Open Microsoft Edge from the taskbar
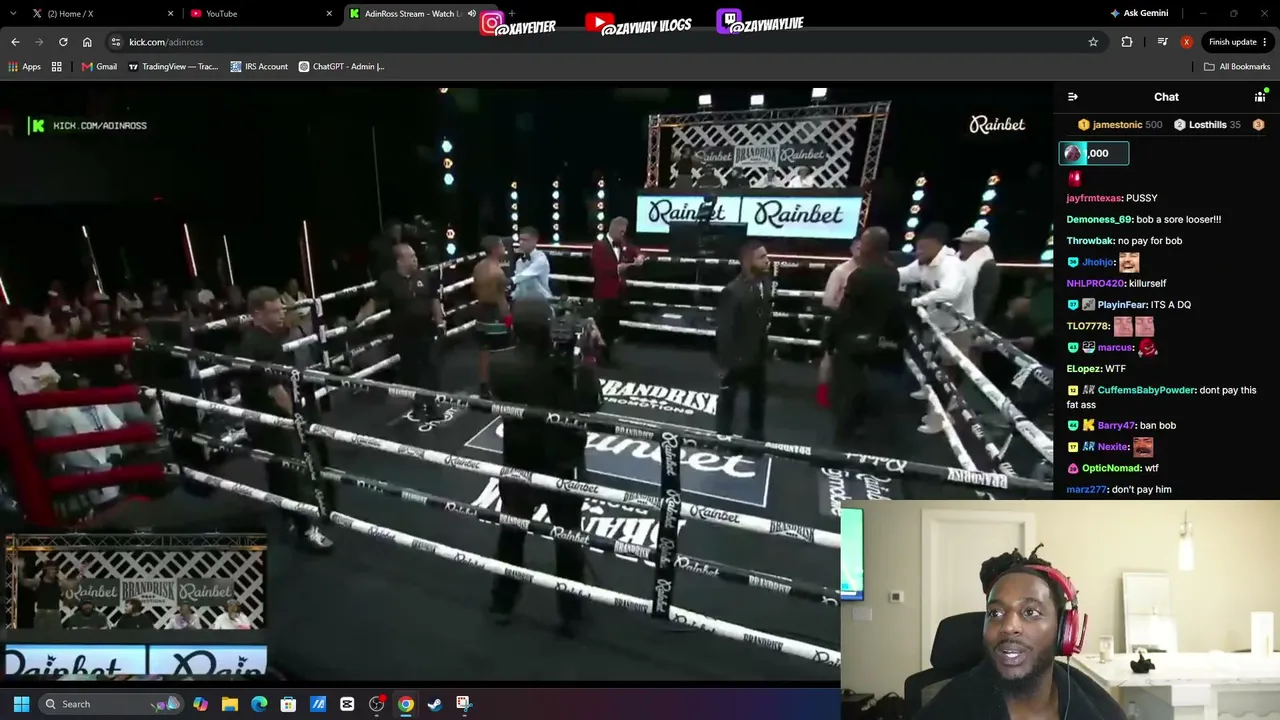The image size is (1280, 720). tap(259, 704)
